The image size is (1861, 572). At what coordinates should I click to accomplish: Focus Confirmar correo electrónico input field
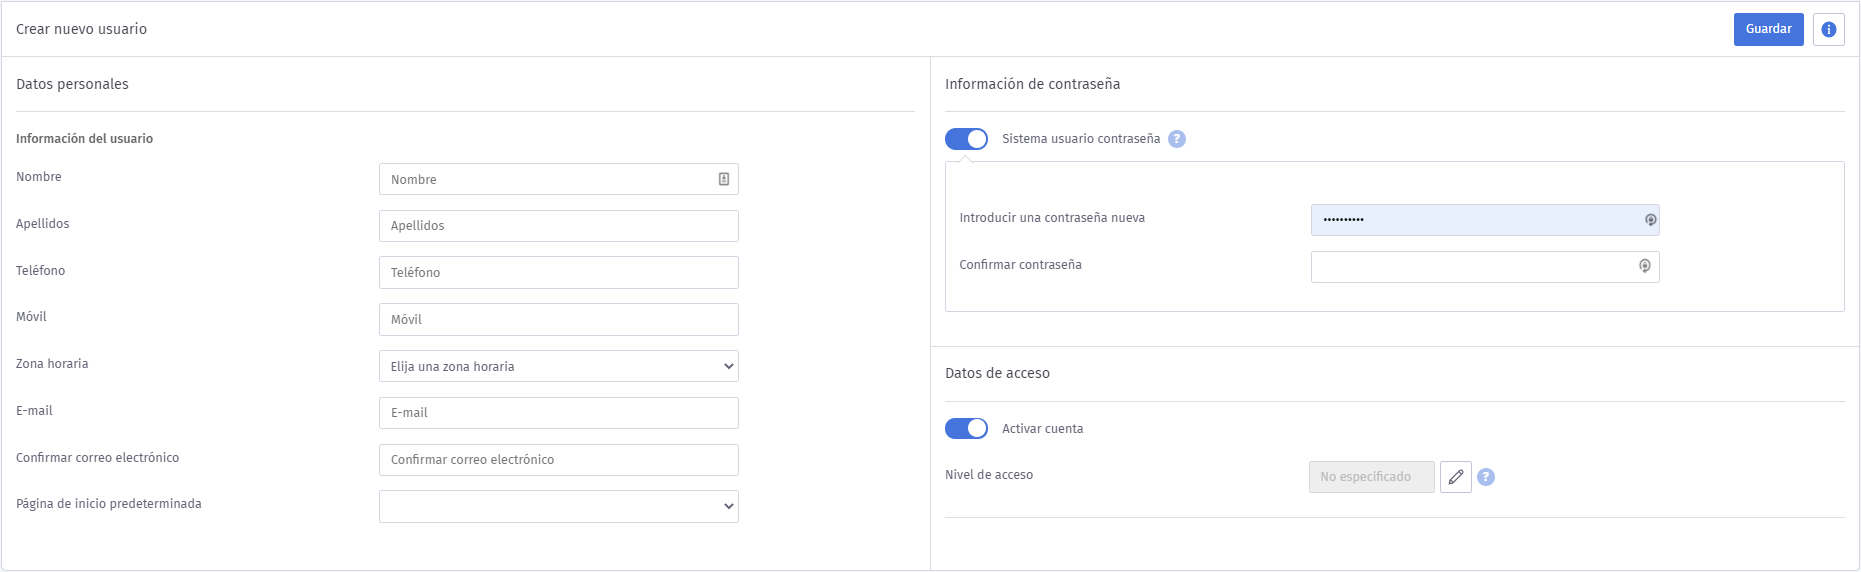[x=559, y=460]
